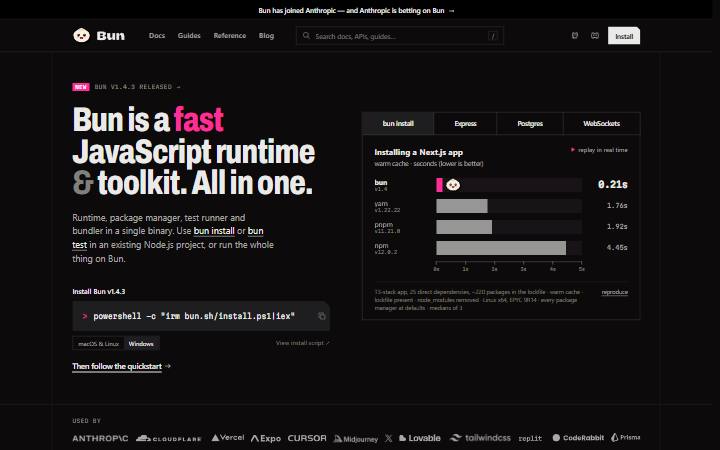Open View install script link
Screen dimensions: 720x450
303,343
